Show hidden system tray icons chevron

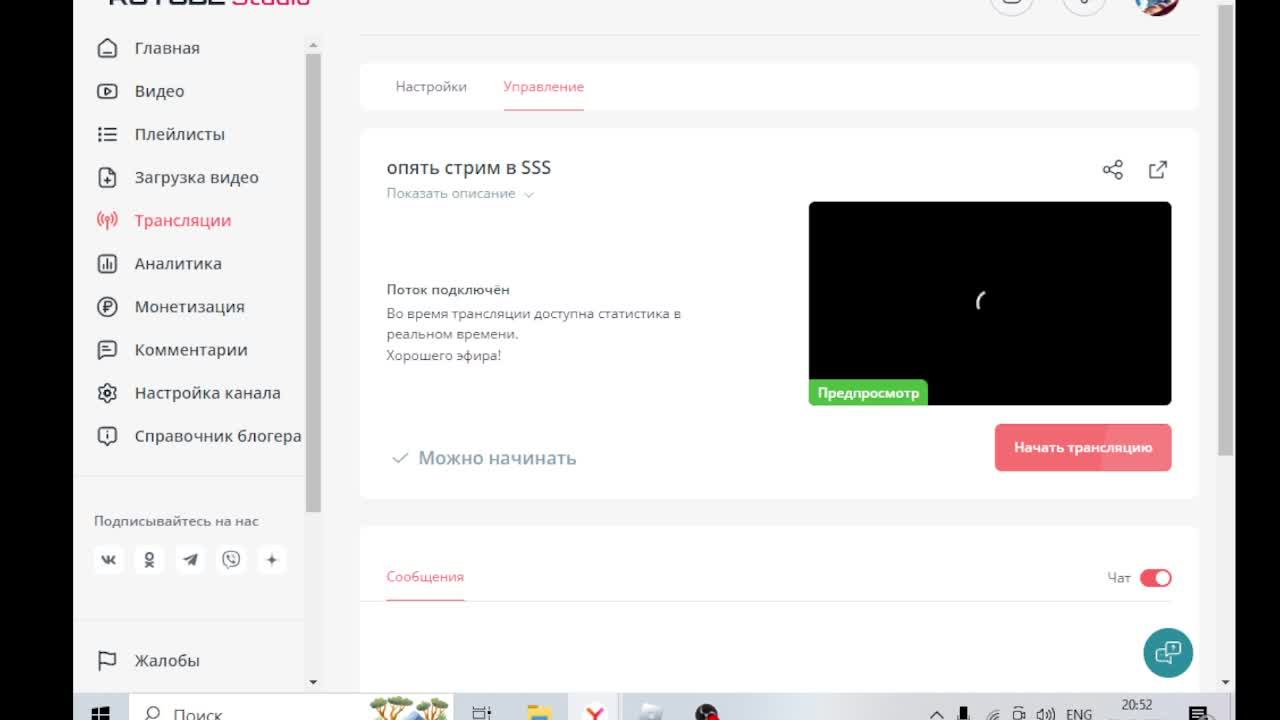coord(937,714)
